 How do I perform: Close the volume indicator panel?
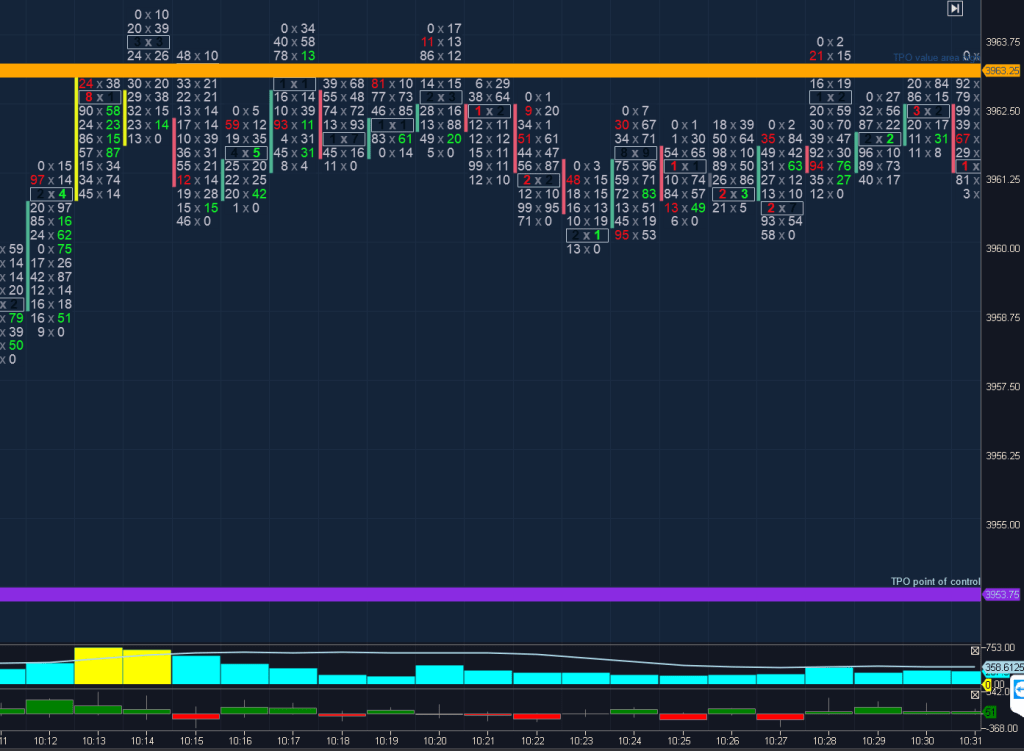(x=974, y=650)
